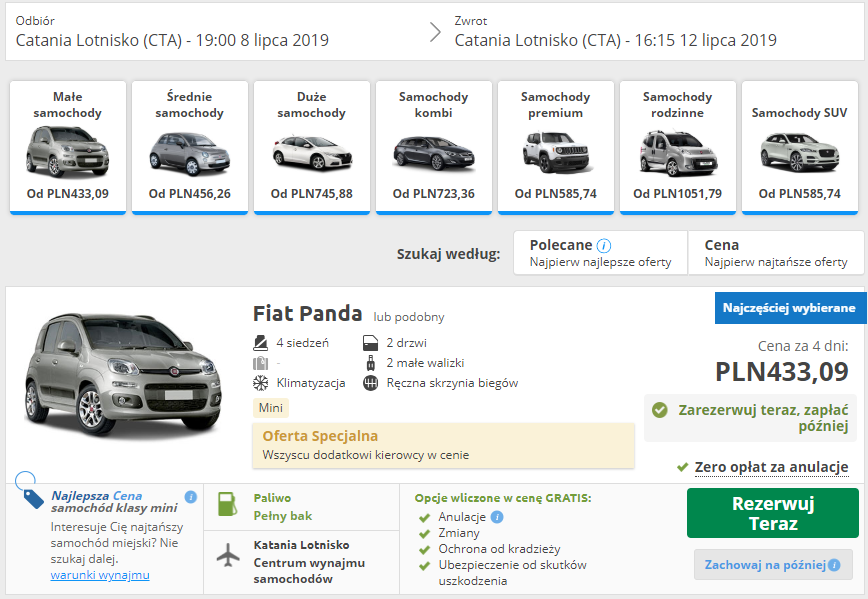Select the Samochody premium category card

[556, 147]
